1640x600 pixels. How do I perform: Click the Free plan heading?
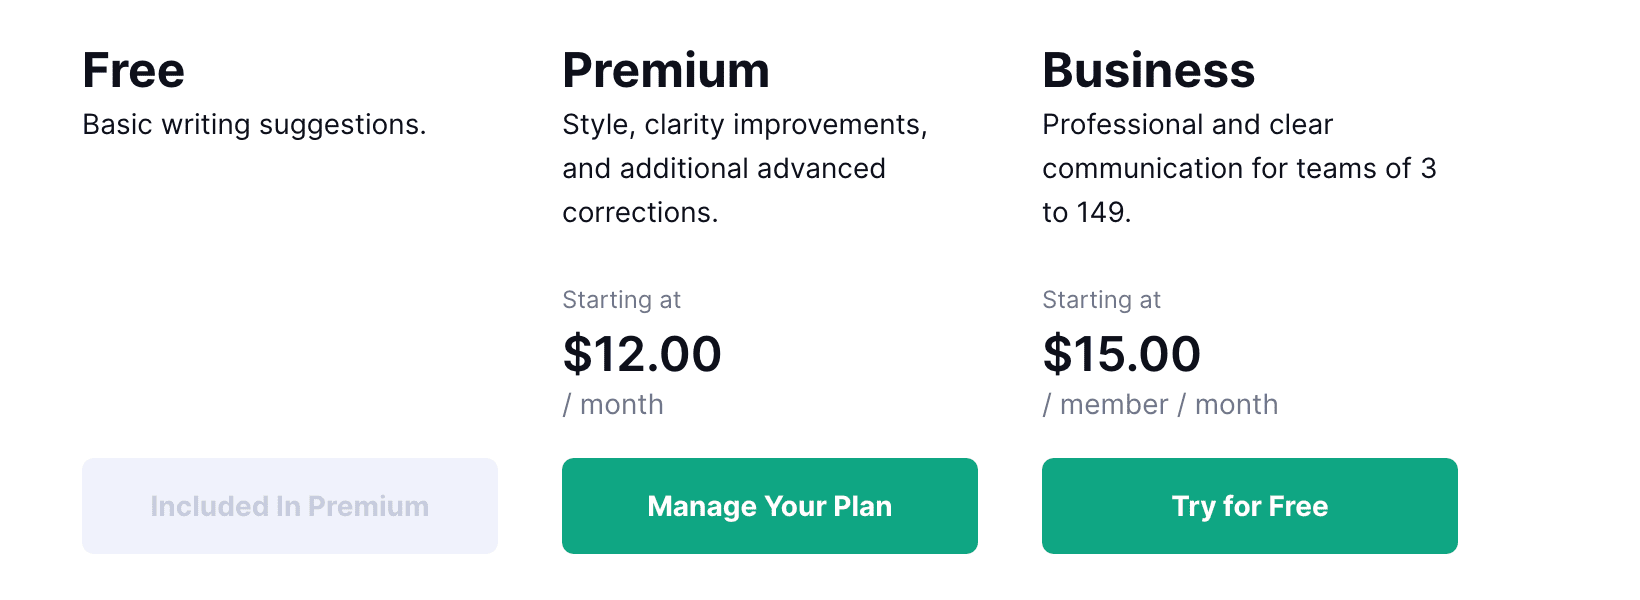(133, 71)
